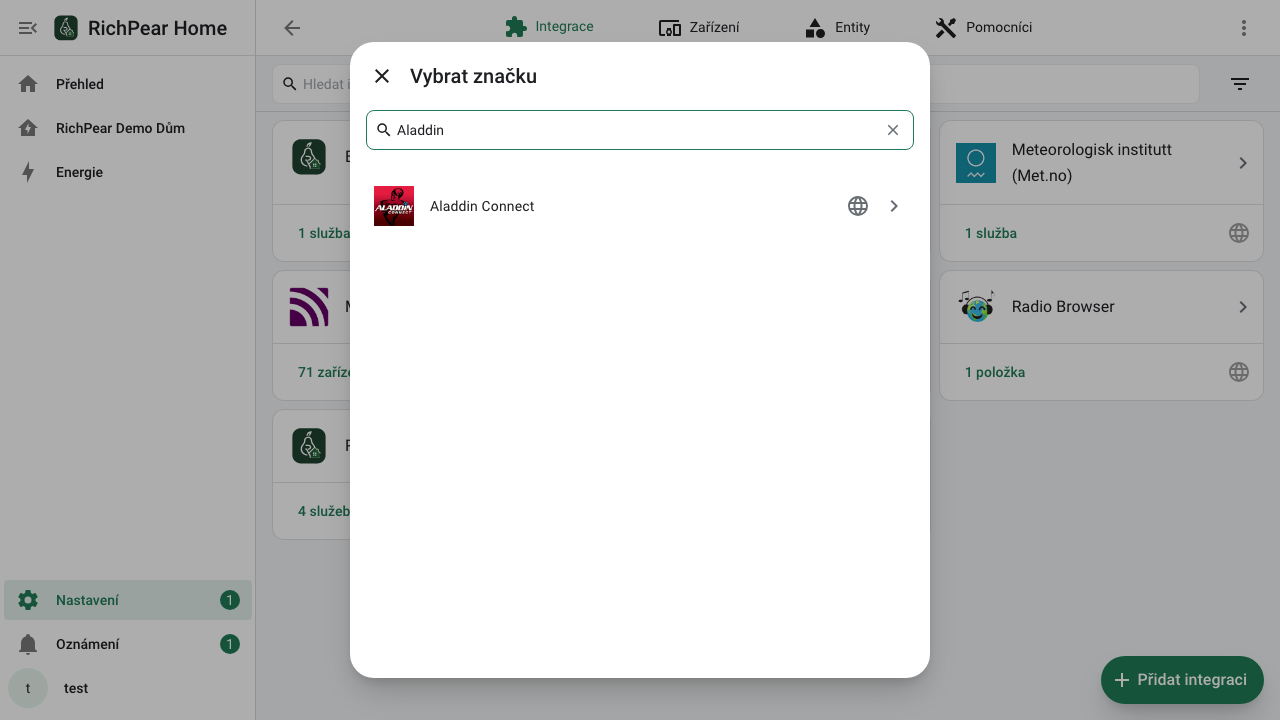Click the Přidat integraci button
1280x720 pixels.
point(1182,680)
